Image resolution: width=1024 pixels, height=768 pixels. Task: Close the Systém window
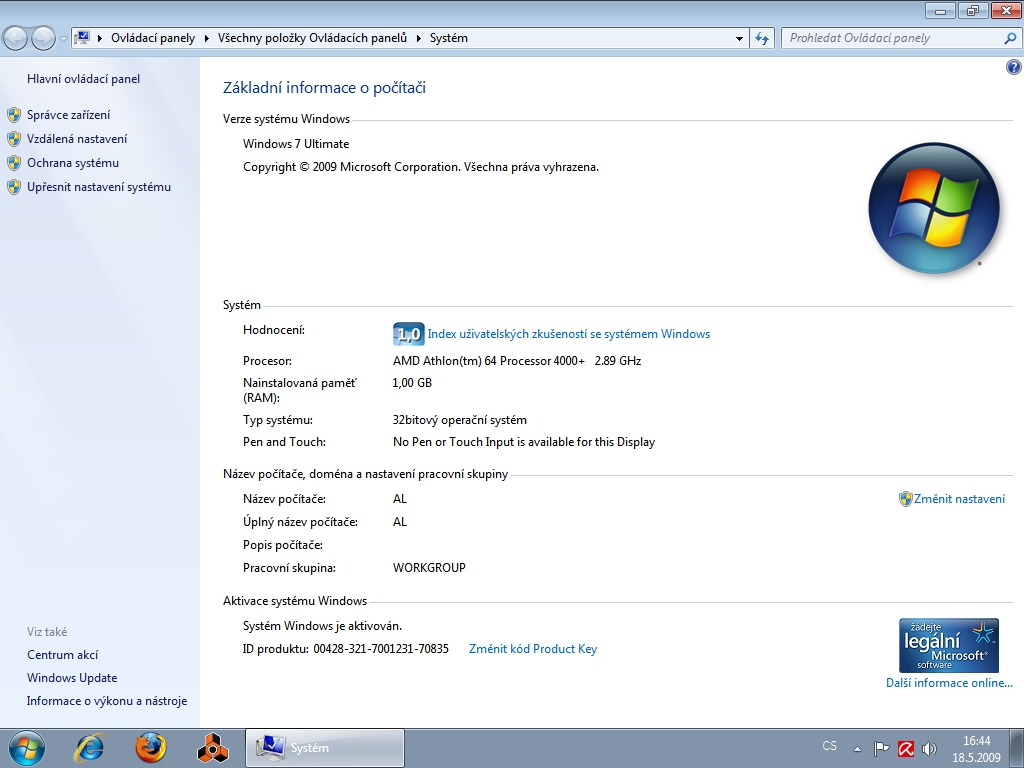tap(1006, 10)
